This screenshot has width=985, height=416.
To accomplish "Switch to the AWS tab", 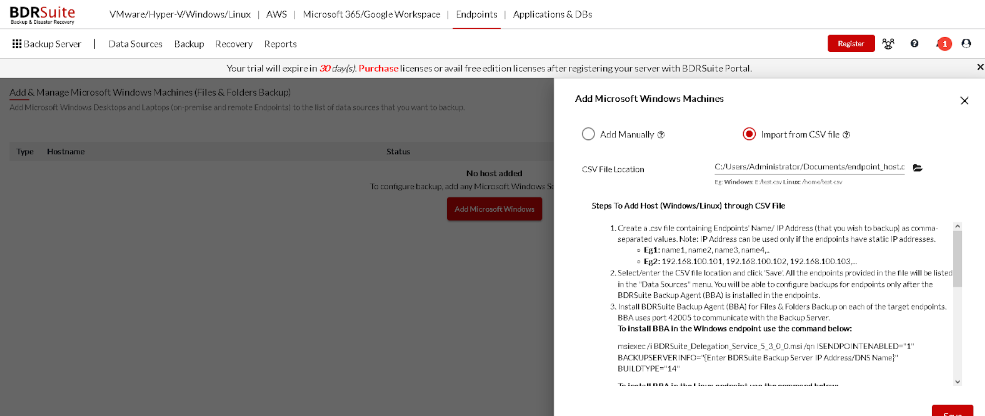I will pos(276,14).
